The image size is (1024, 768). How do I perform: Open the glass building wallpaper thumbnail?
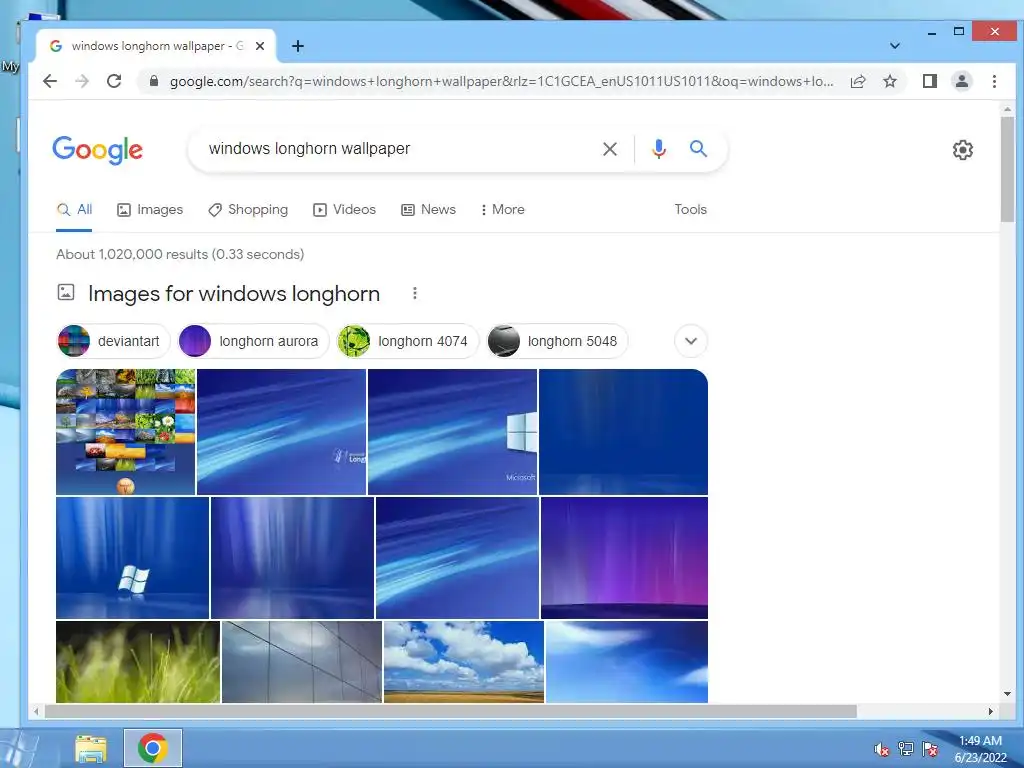(x=302, y=662)
